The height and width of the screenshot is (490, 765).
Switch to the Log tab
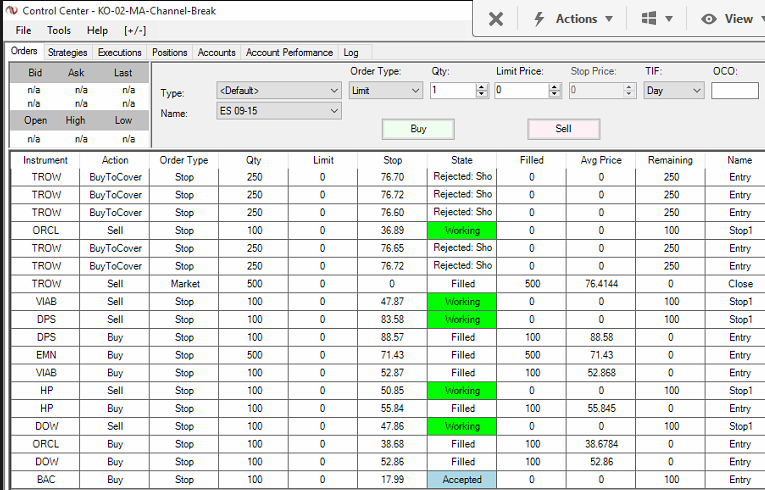[x=351, y=52]
